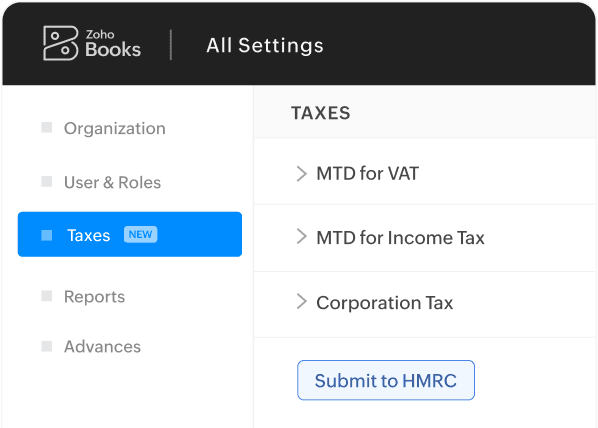Expand Corporation Tax with its chevron
The width and height of the screenshot is (598, 428).
301,301
